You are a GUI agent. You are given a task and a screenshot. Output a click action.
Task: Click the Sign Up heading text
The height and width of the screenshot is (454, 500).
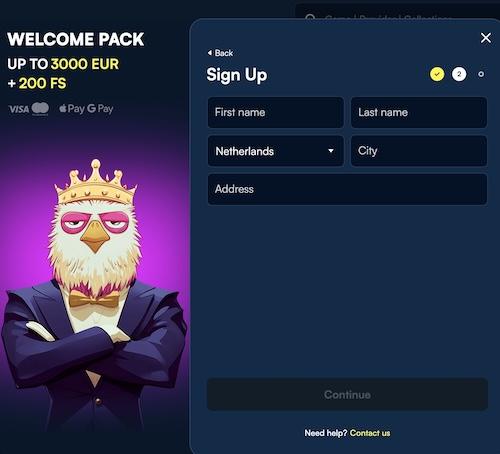pyautogui.click(x=237, y=75)
